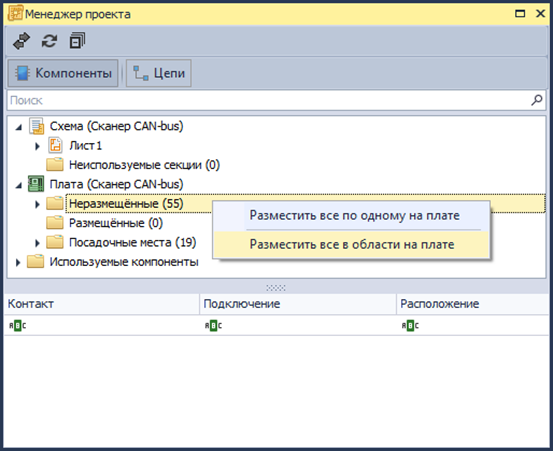This screenshot has height=451, width=553.
Task: Click the filter icon under Контакт column
Action: (x=17, y=325)
